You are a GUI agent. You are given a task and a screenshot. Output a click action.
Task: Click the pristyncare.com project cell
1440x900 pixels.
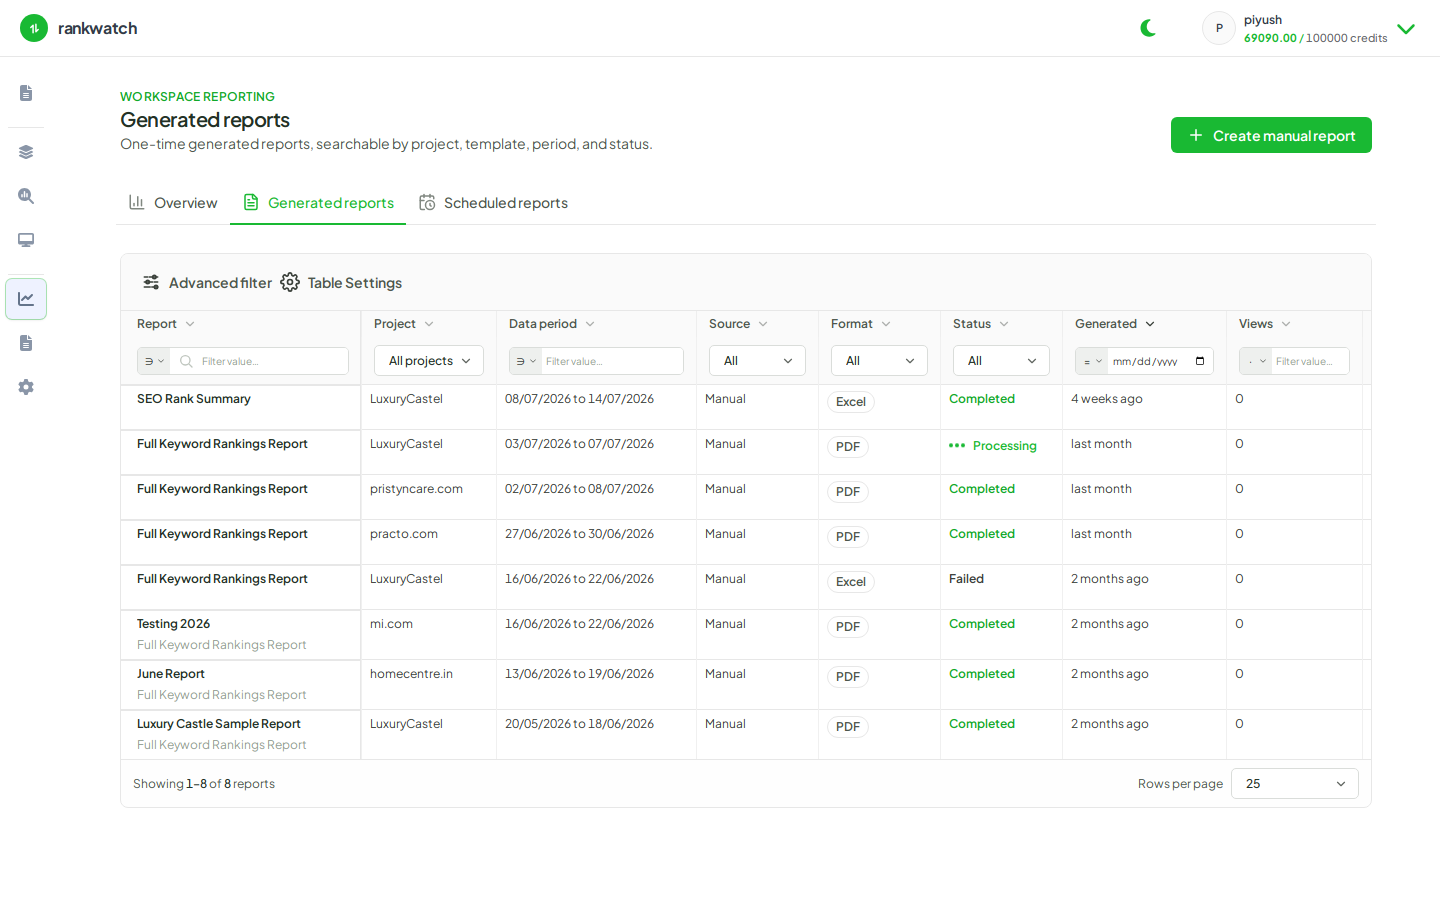coord(416,489)
